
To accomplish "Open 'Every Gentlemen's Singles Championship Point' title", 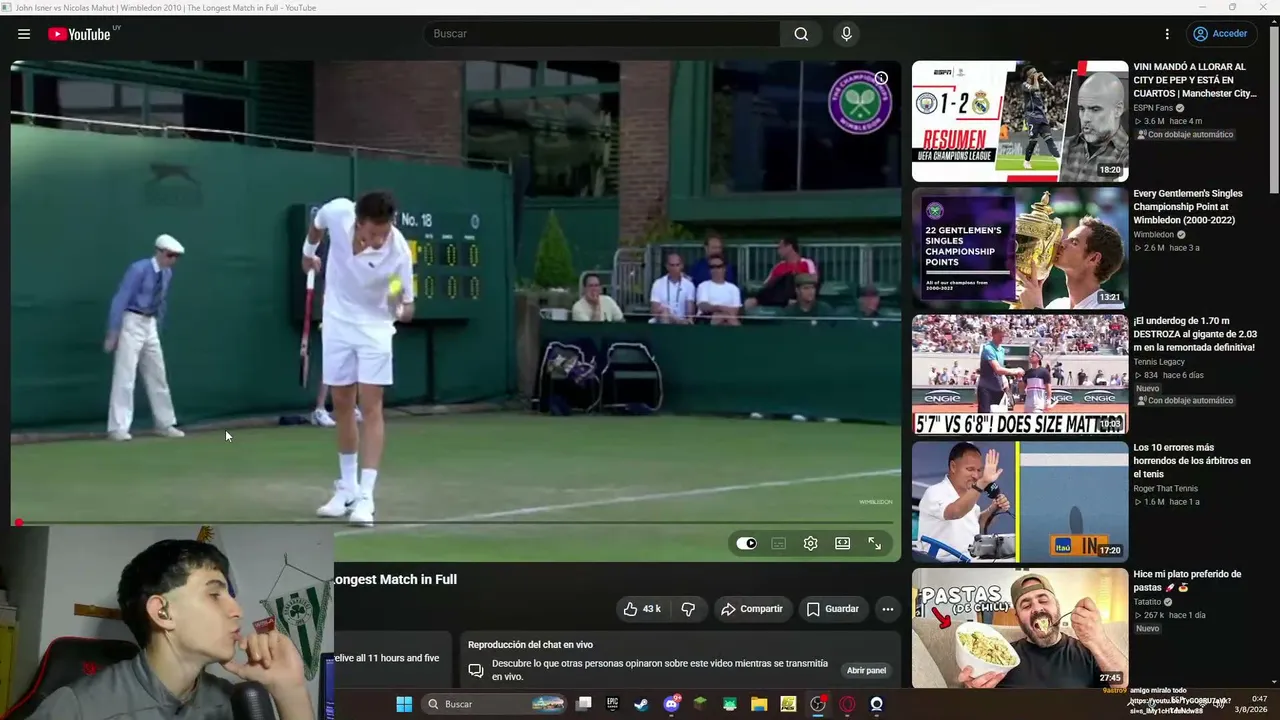I will click(x=1188, y=207).
